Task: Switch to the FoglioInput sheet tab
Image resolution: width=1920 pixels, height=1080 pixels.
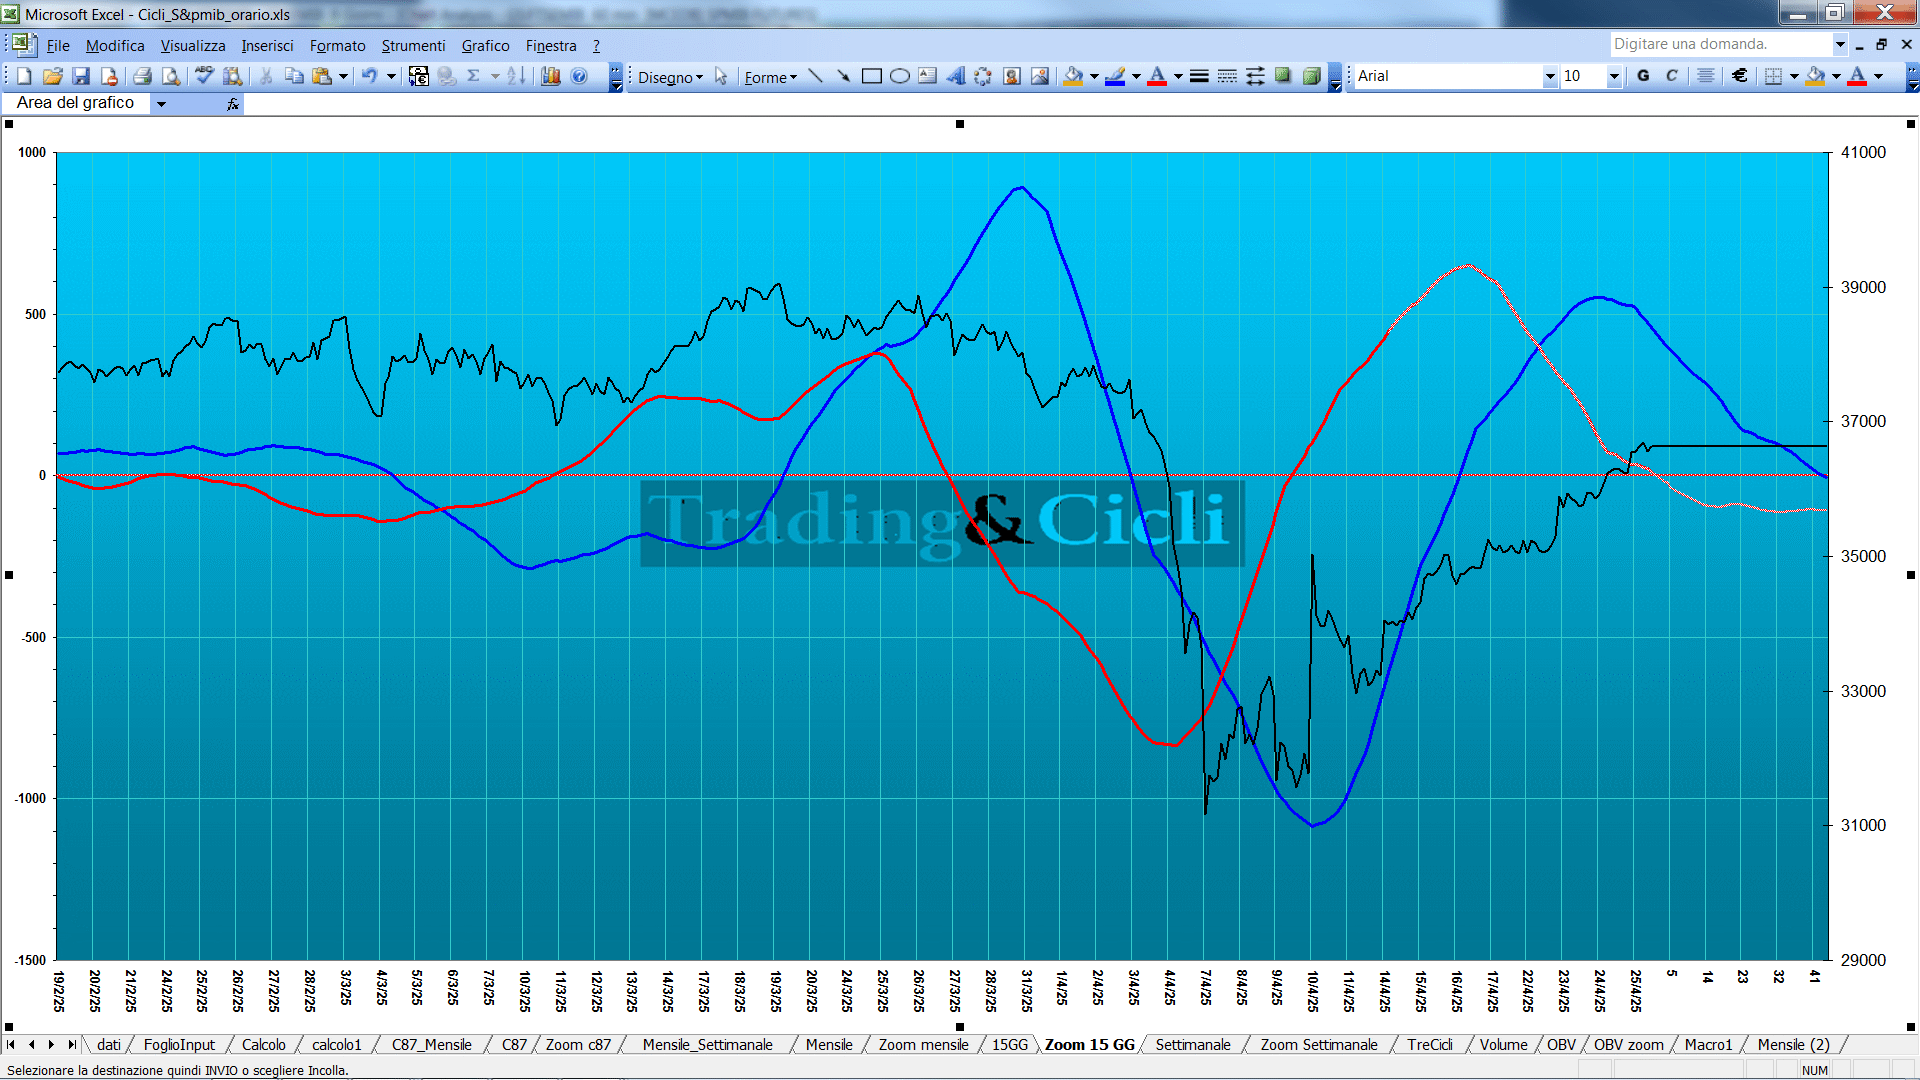Action: 179,1045
